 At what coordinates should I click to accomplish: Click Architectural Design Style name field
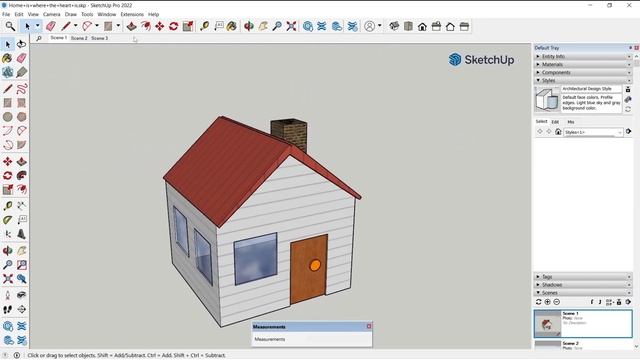pyautogui.click(x=591, y=89)
